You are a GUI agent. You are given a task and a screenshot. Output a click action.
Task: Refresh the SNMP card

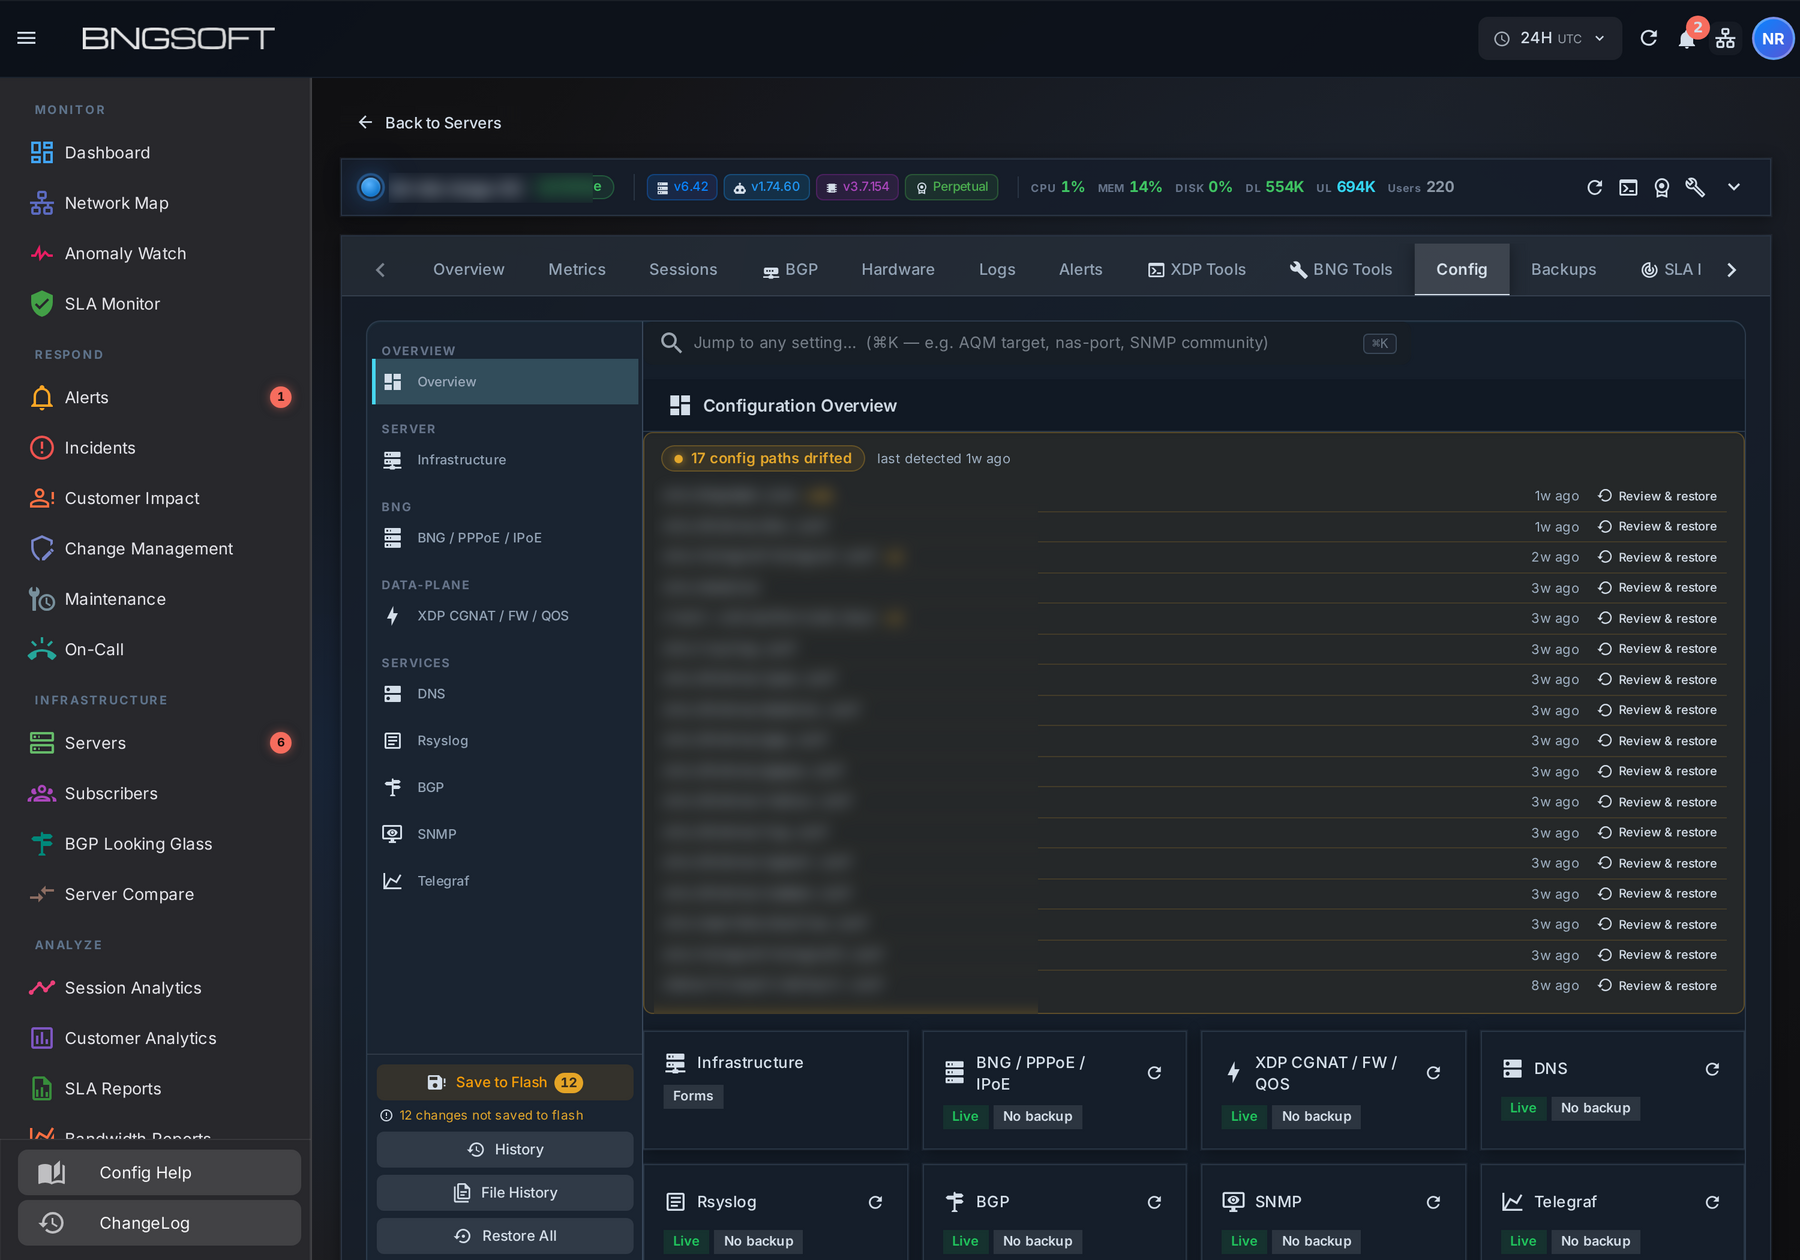point(1433,1202)
